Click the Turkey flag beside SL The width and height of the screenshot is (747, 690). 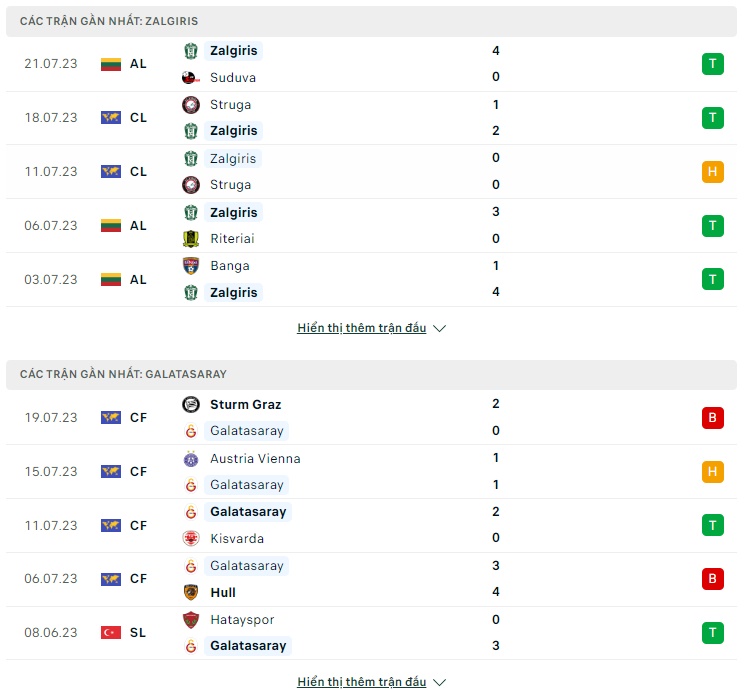(x=111, y=632)
